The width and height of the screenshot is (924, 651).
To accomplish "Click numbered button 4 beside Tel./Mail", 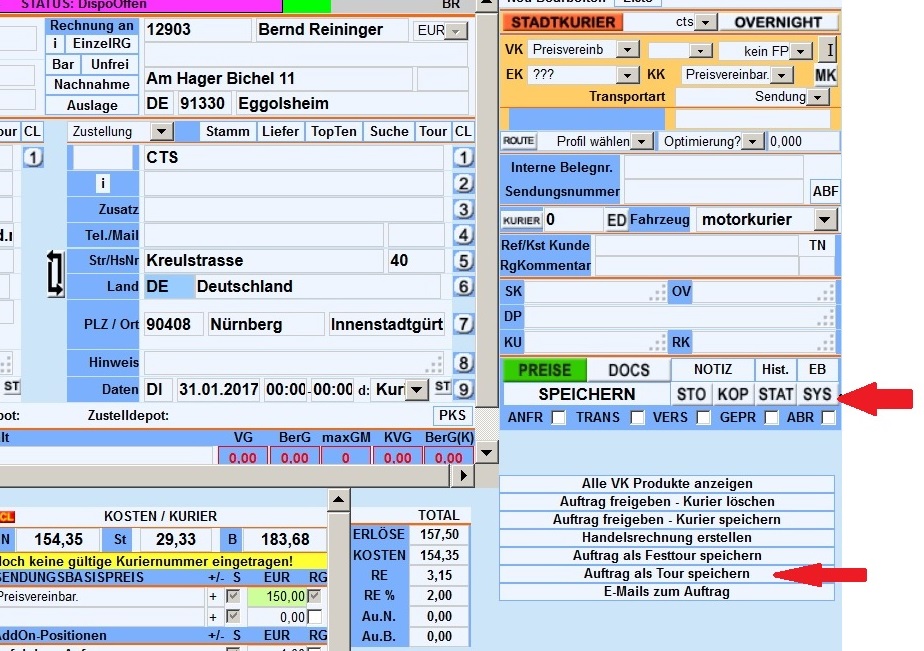I will click(463, 235).
